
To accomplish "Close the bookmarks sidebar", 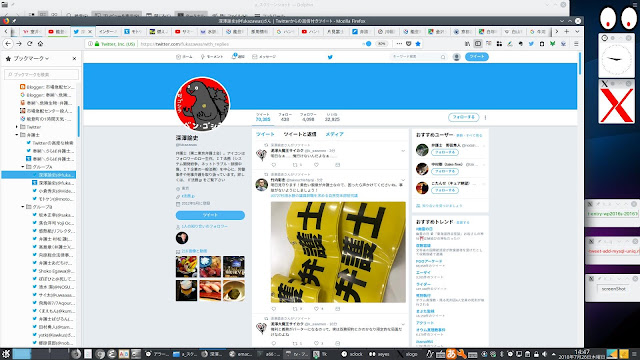I will click(74, 59).
